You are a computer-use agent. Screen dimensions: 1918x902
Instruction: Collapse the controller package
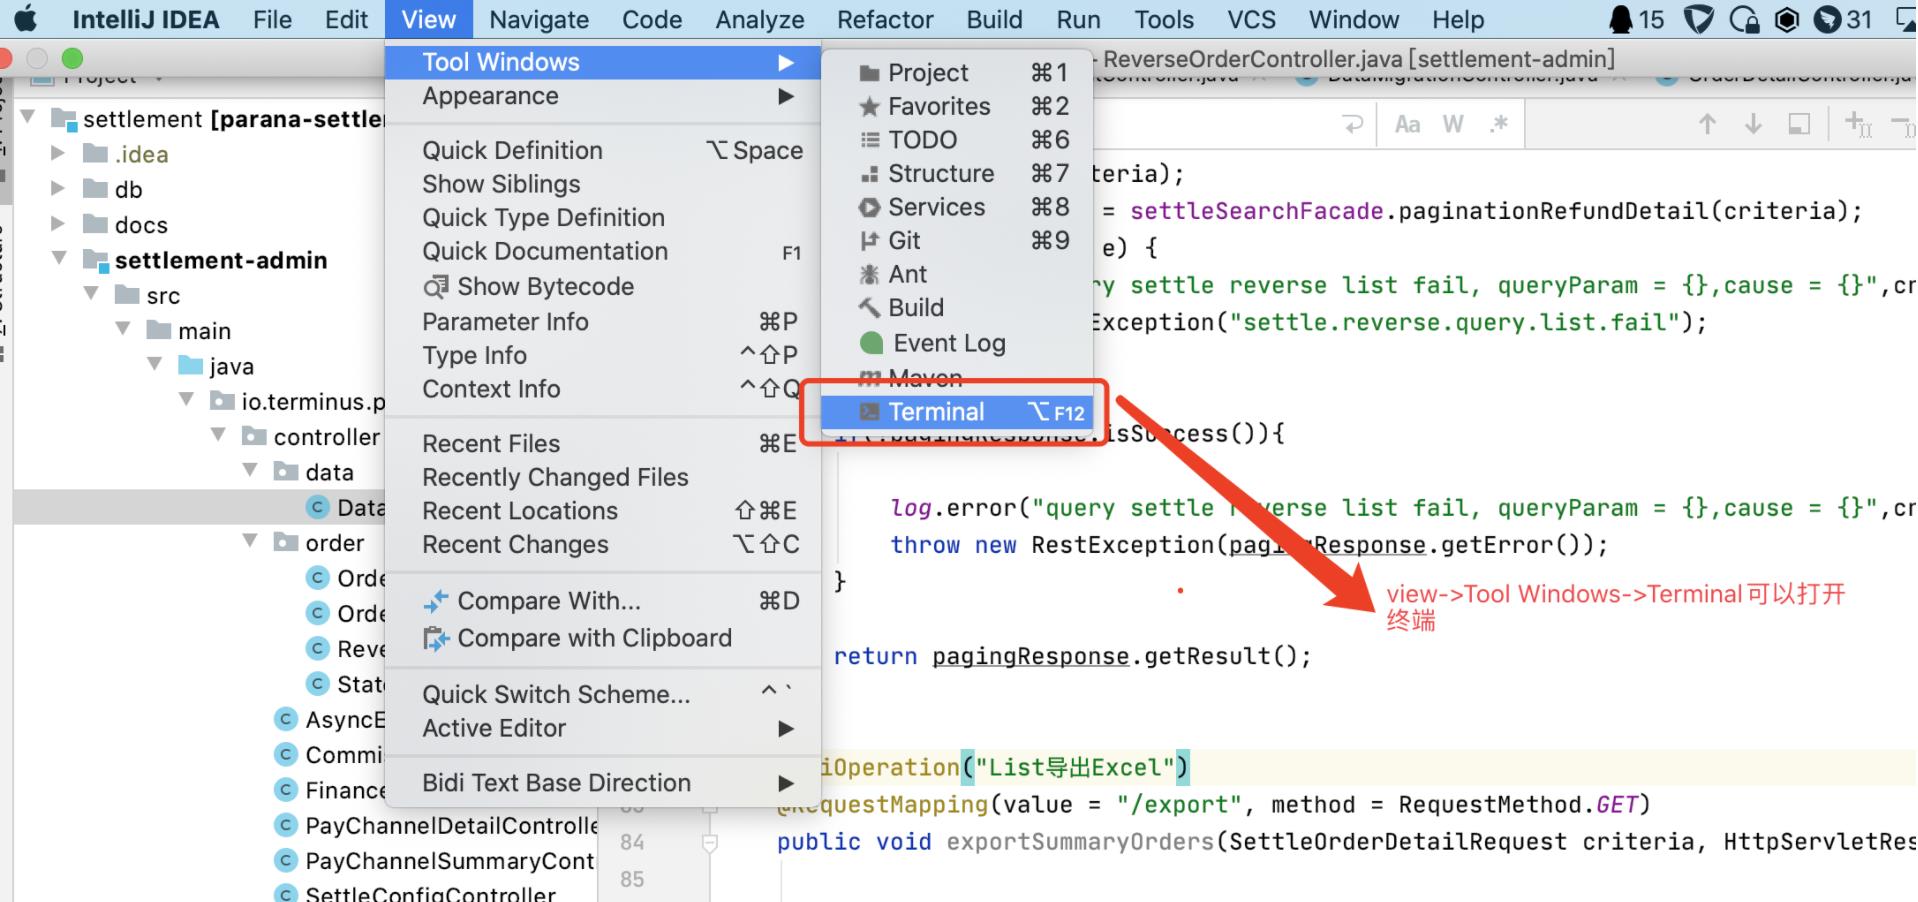pos(219,436)
